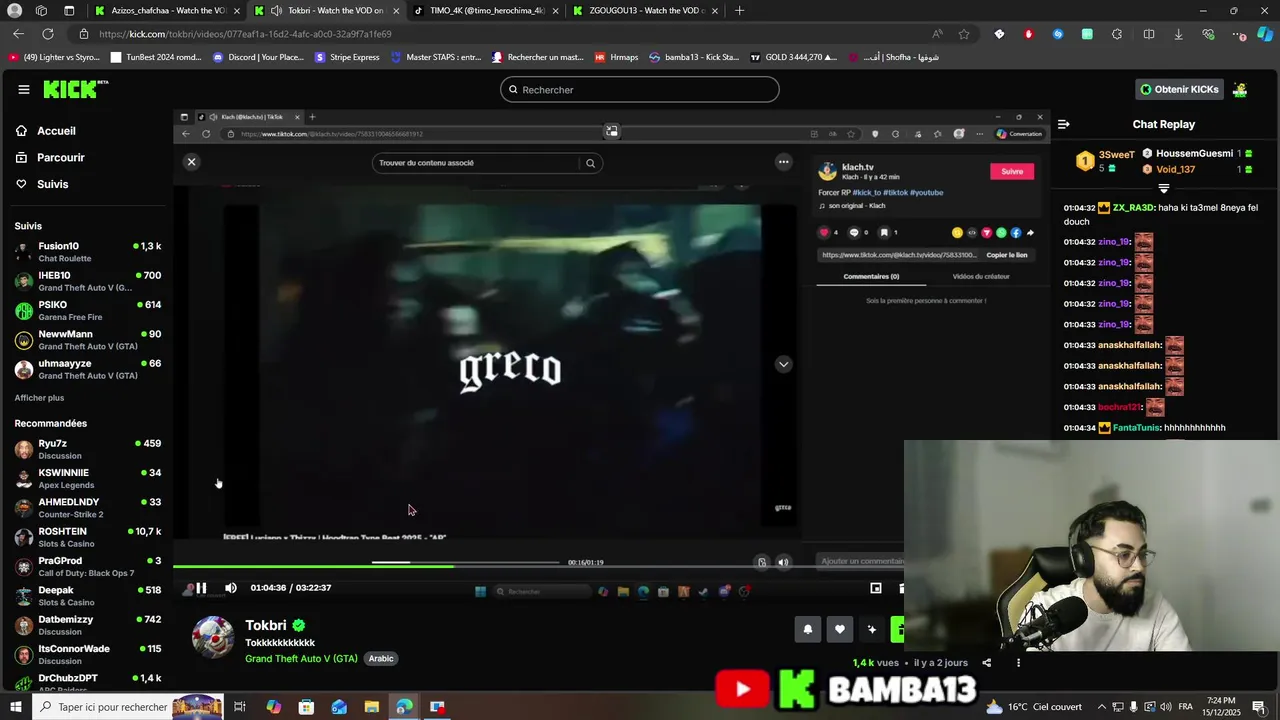The image size is (1280, 720).
Task: Mute the Kick player volume
Action: click(231, 588)
